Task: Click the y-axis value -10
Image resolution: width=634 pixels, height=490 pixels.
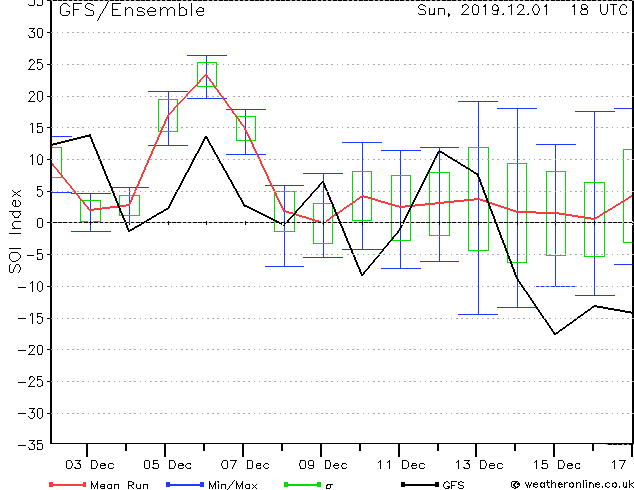Action: [30, 286]
